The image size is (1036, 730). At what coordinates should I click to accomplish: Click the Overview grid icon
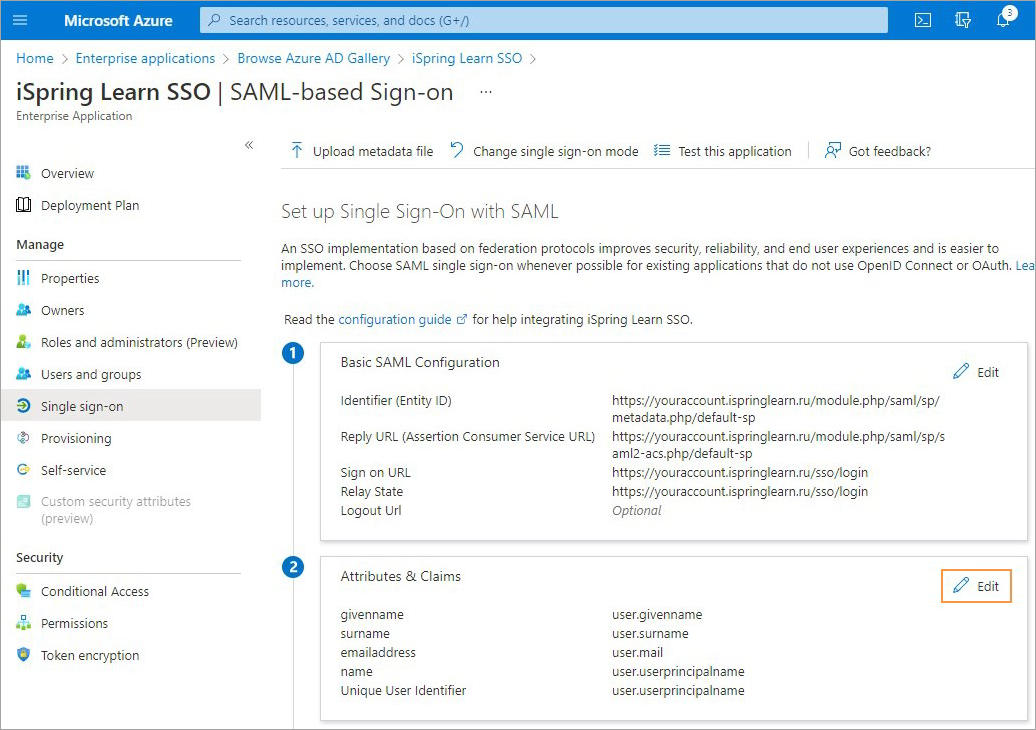click(23, 172)
